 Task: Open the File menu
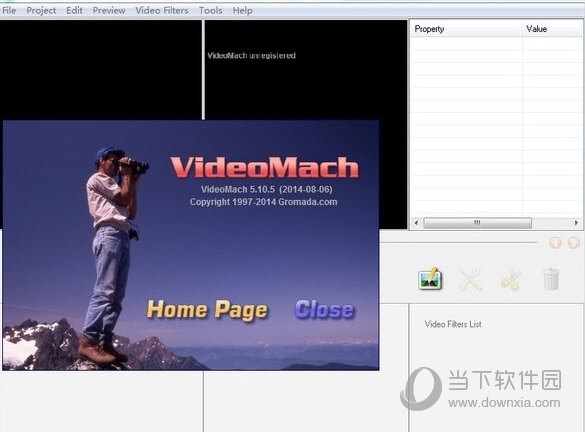point(9,10)
